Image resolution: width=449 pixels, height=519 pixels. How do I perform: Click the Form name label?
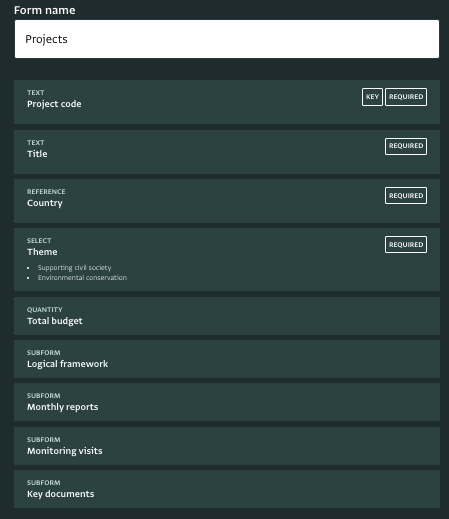click(x=45, y=10)
